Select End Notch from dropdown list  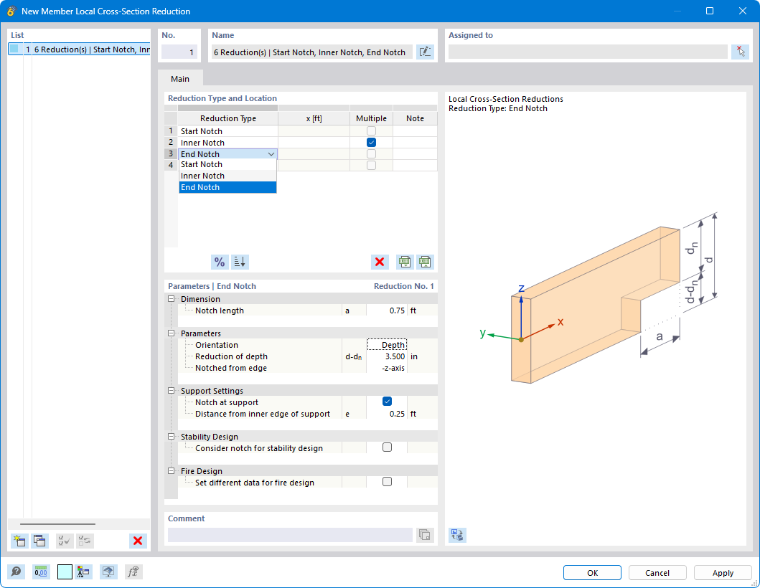coord(227,187)
